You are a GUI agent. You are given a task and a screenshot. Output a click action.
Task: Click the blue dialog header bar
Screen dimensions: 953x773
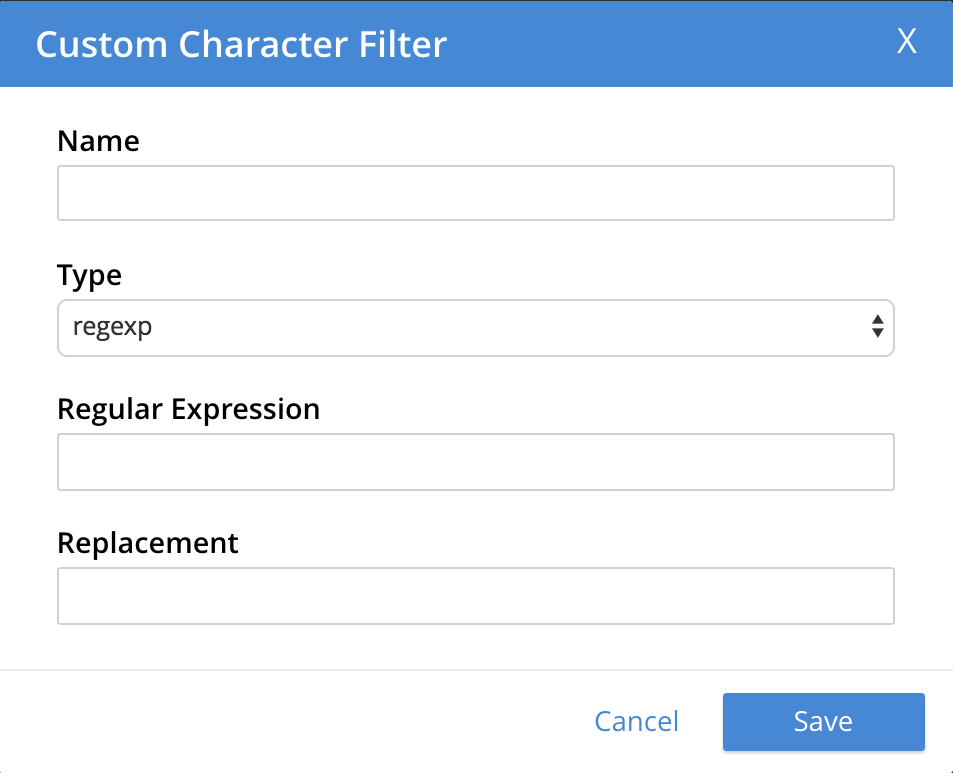pyautogui.click(x=650, y=44)
